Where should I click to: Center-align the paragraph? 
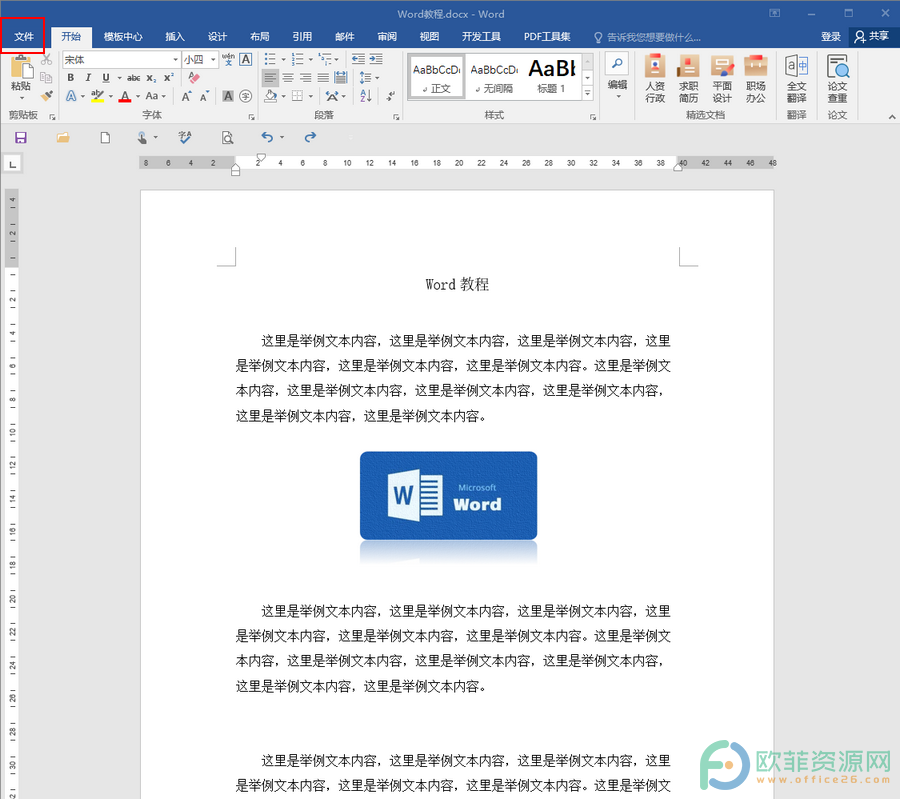tap(288, 77)
